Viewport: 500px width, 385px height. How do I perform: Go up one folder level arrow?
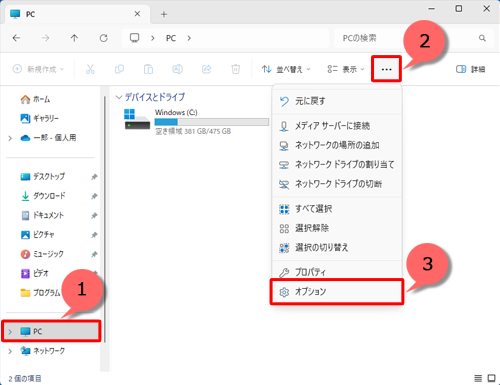[x=74, y=38]
